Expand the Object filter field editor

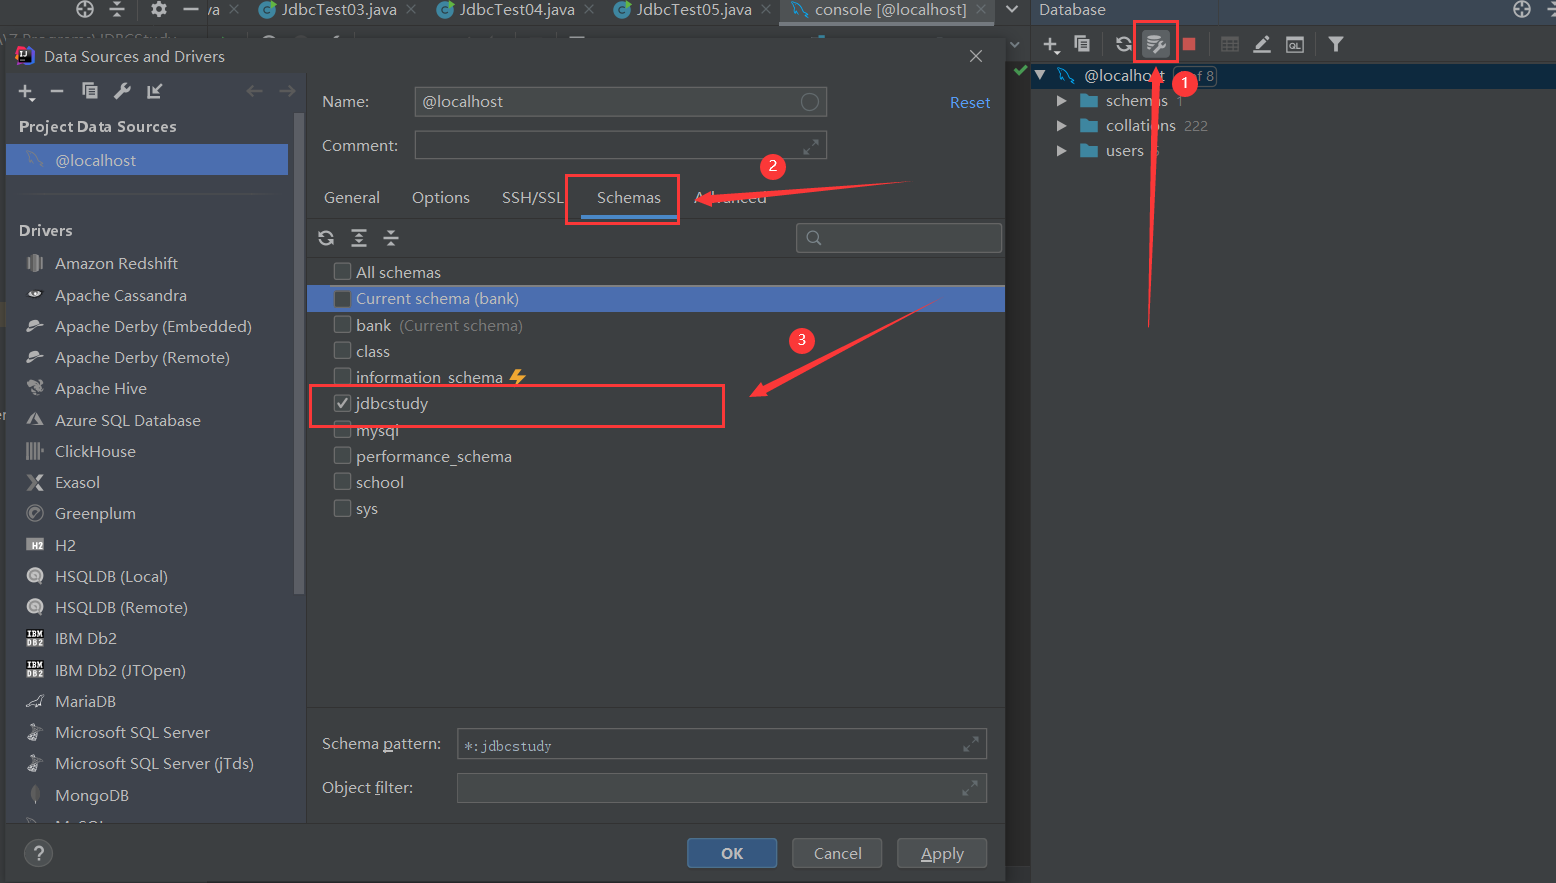(x=970, y=788)
